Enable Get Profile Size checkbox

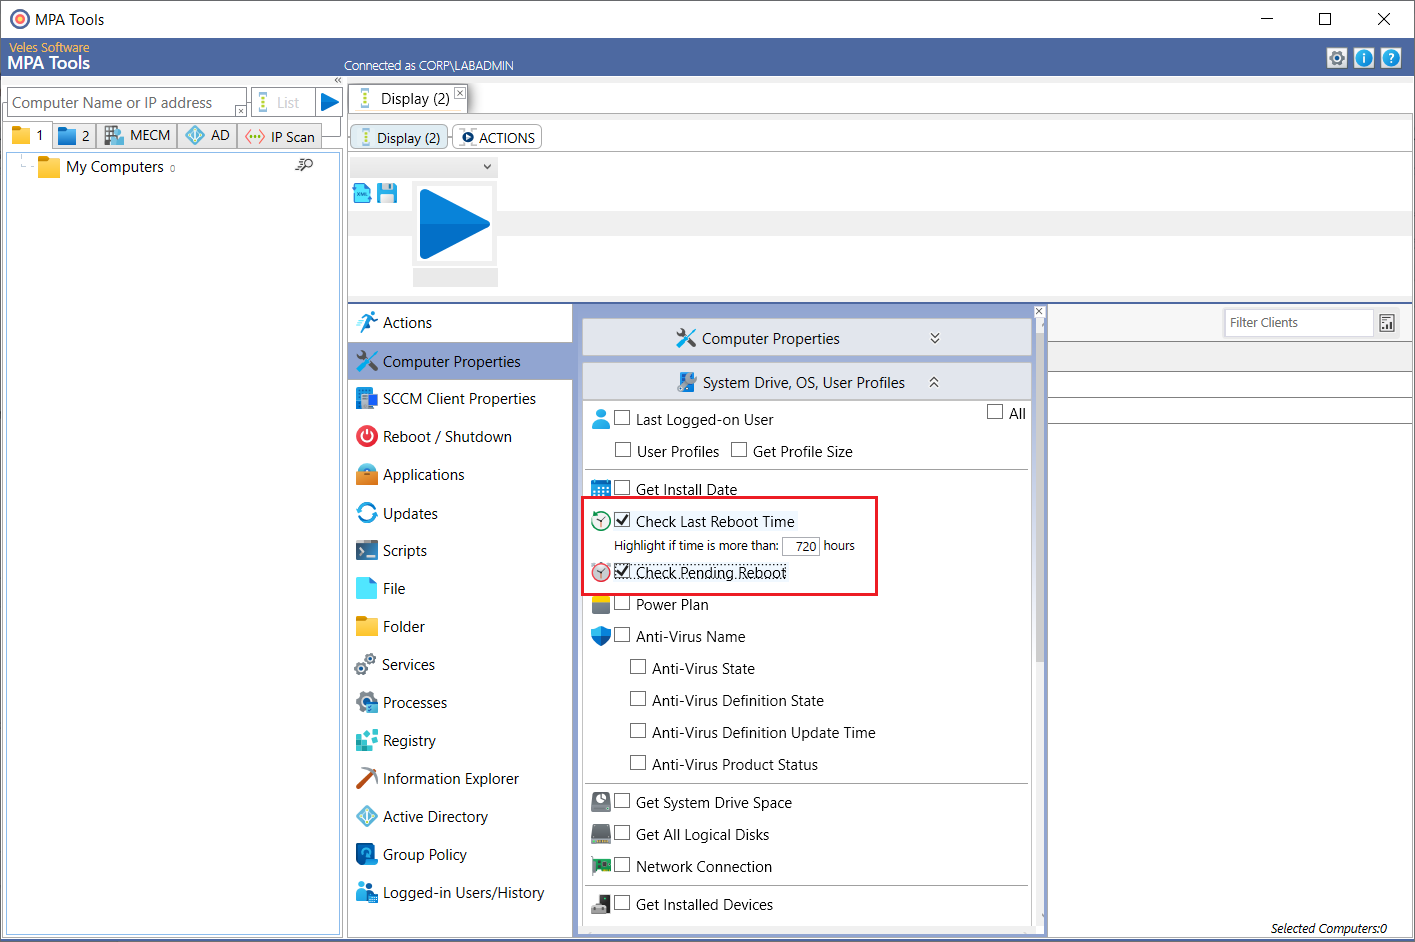point(739,450)
